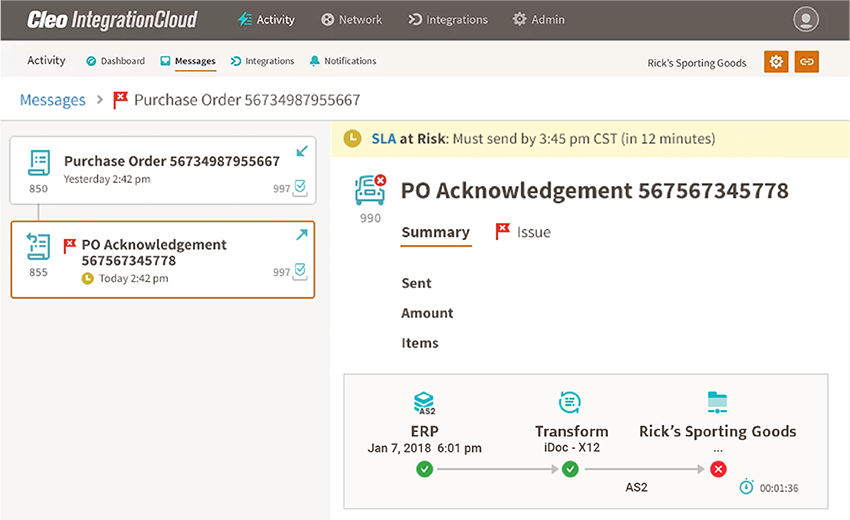The height and width of the screenshot is (520, 850).
Task: Click the SLA at Risk clock icon
Action: pos(352,139)
